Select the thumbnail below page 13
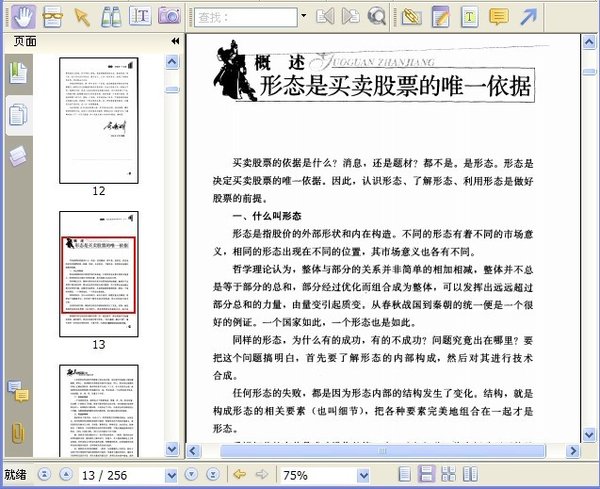Image resolution: width=600 pixels, height=489 pixels. [x=99, y=411]
